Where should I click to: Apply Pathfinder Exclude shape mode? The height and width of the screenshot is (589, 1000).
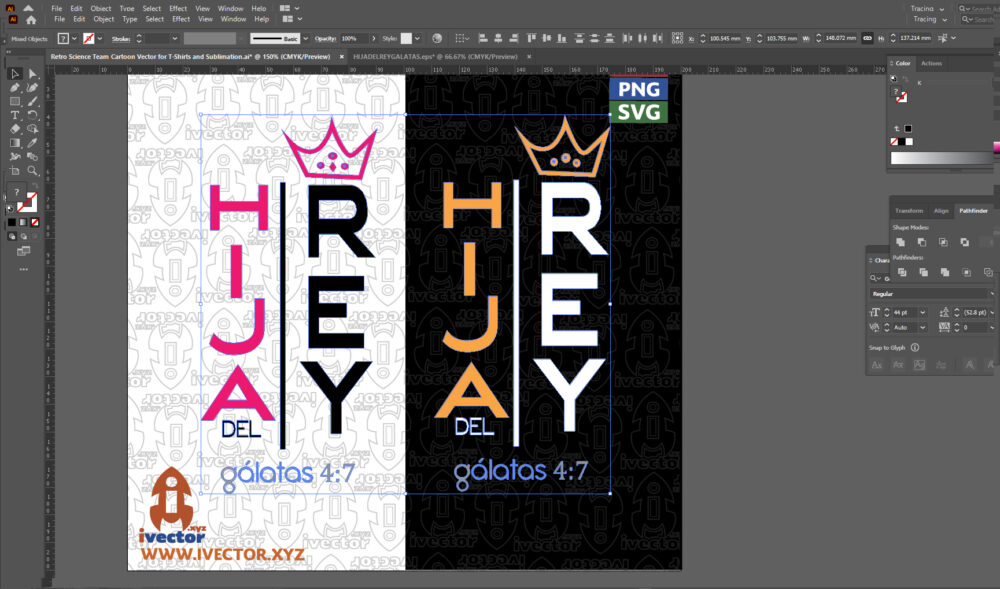click(964, 242)
